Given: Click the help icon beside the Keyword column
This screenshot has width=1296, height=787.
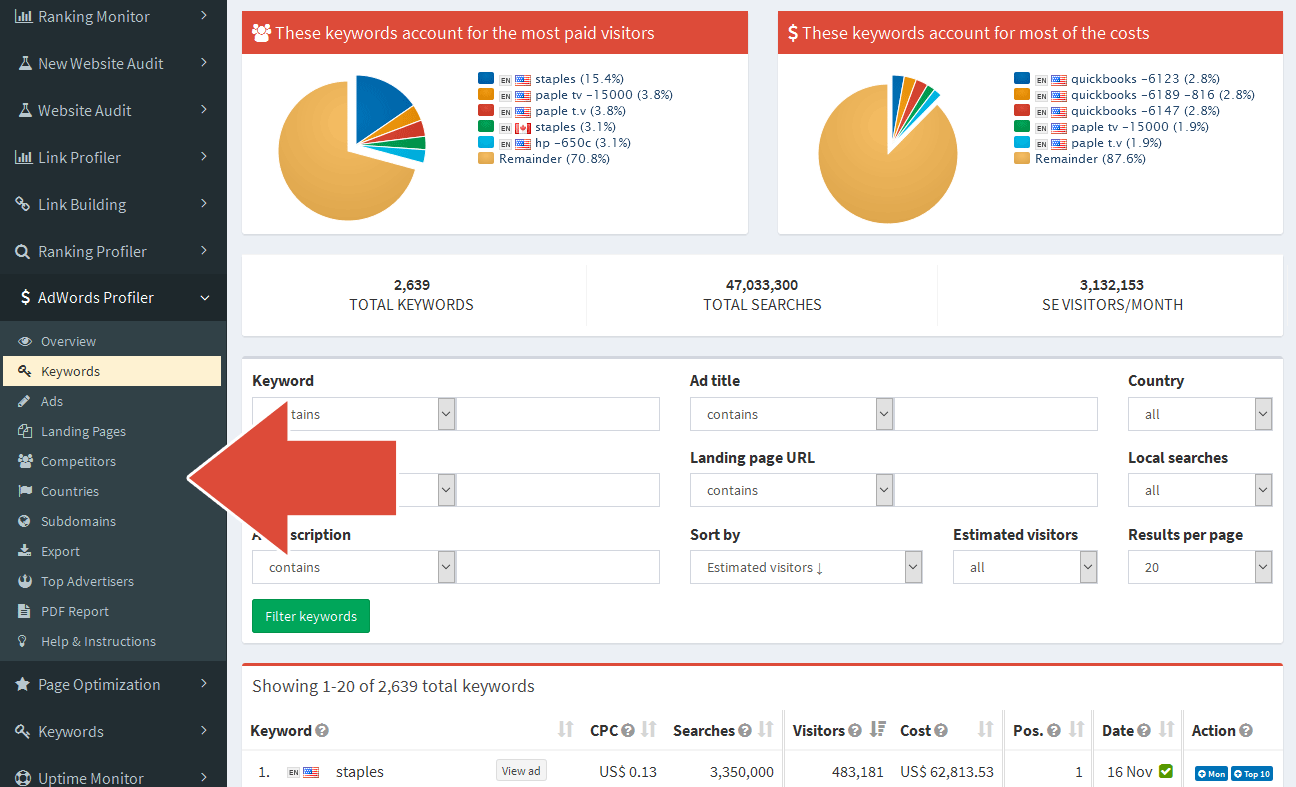Looking at the screenshot, I should (320, 730).
